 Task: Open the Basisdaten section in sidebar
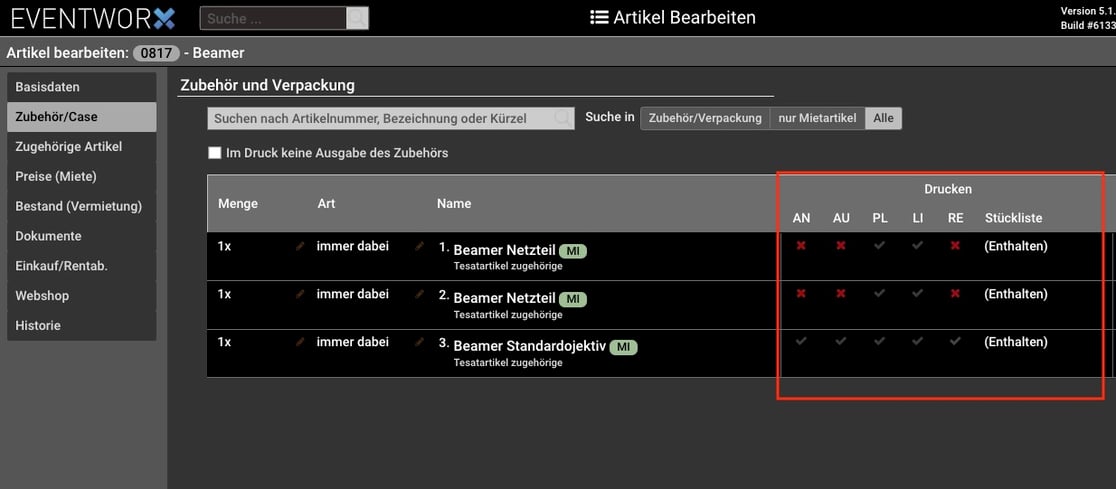pyautogui.click(x=81, y=87)
